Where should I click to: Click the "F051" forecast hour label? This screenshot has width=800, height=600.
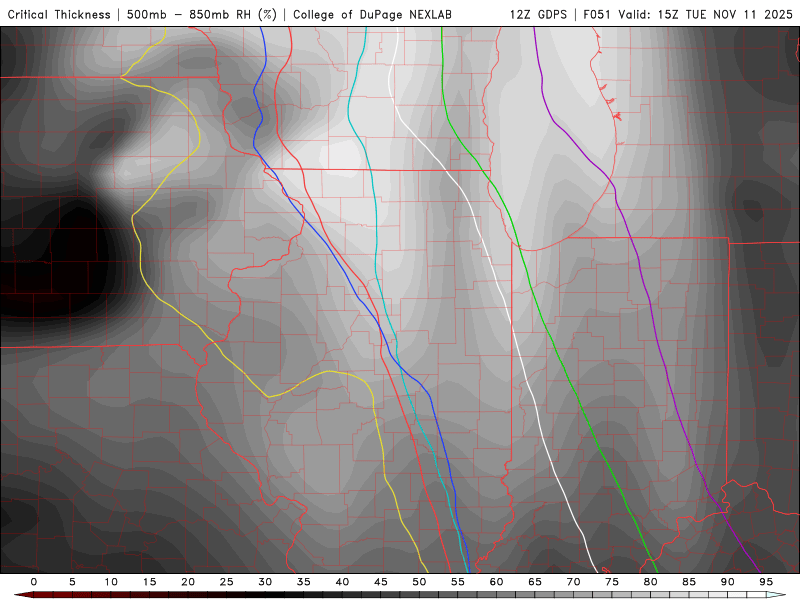pyautogui.click(x=597, y=14)
